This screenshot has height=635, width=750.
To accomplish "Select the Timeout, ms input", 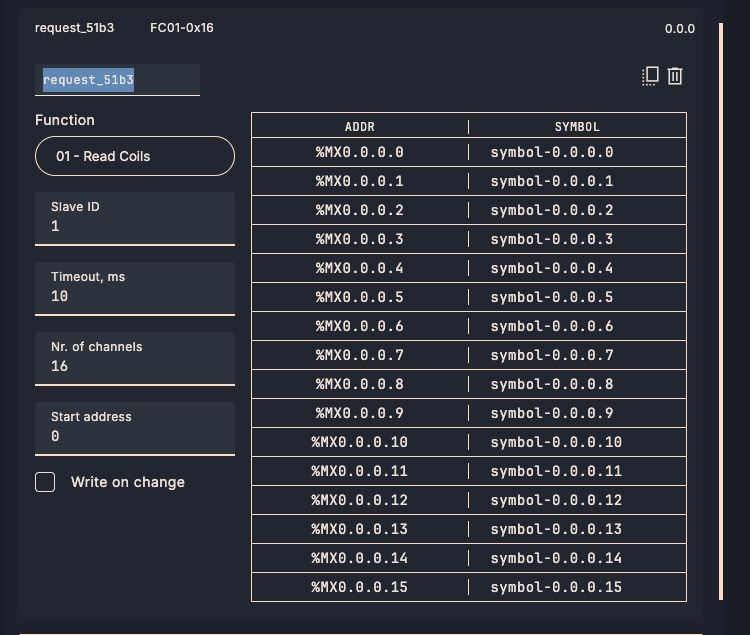I will click(135, 289).
